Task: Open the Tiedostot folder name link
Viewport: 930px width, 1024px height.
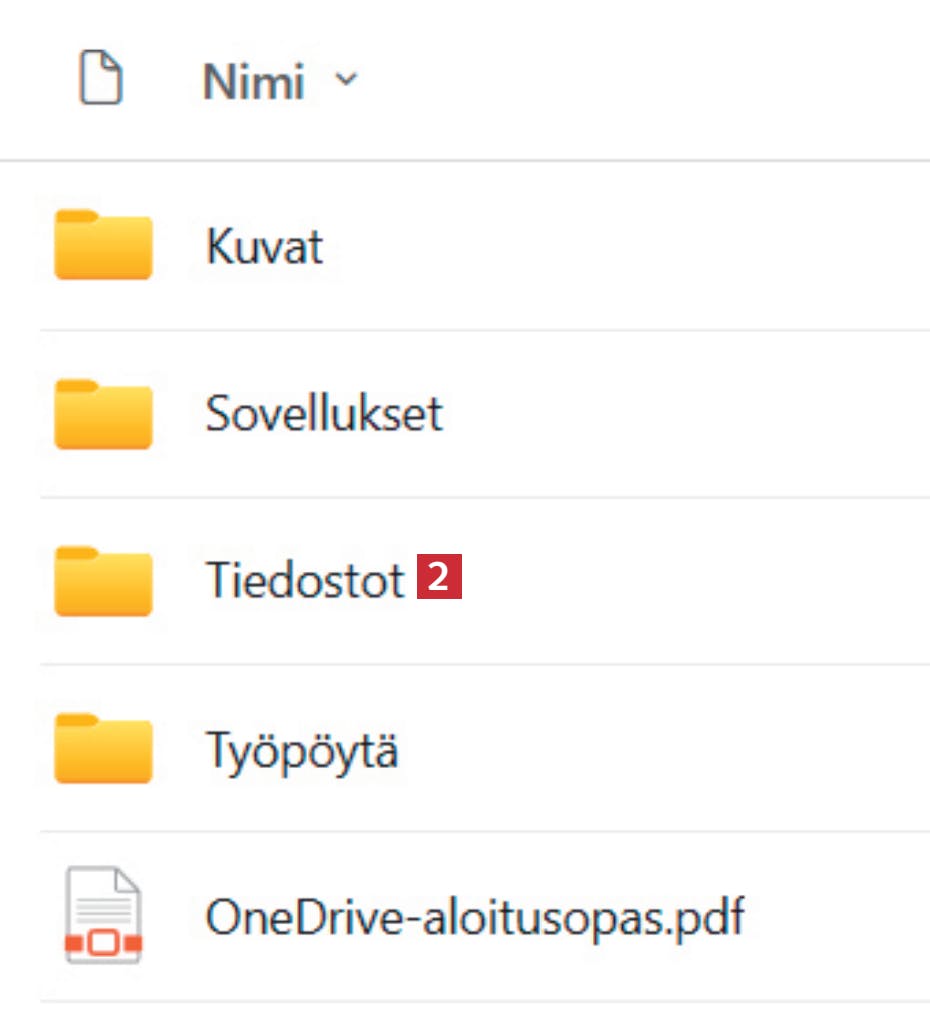Action: pyautogui.click(x=305, y=580)
